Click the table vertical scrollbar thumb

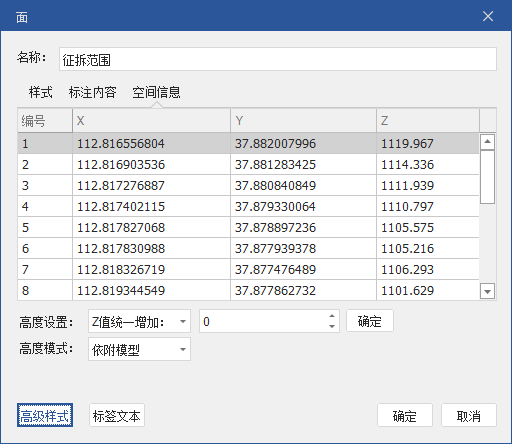click(487, 177)
